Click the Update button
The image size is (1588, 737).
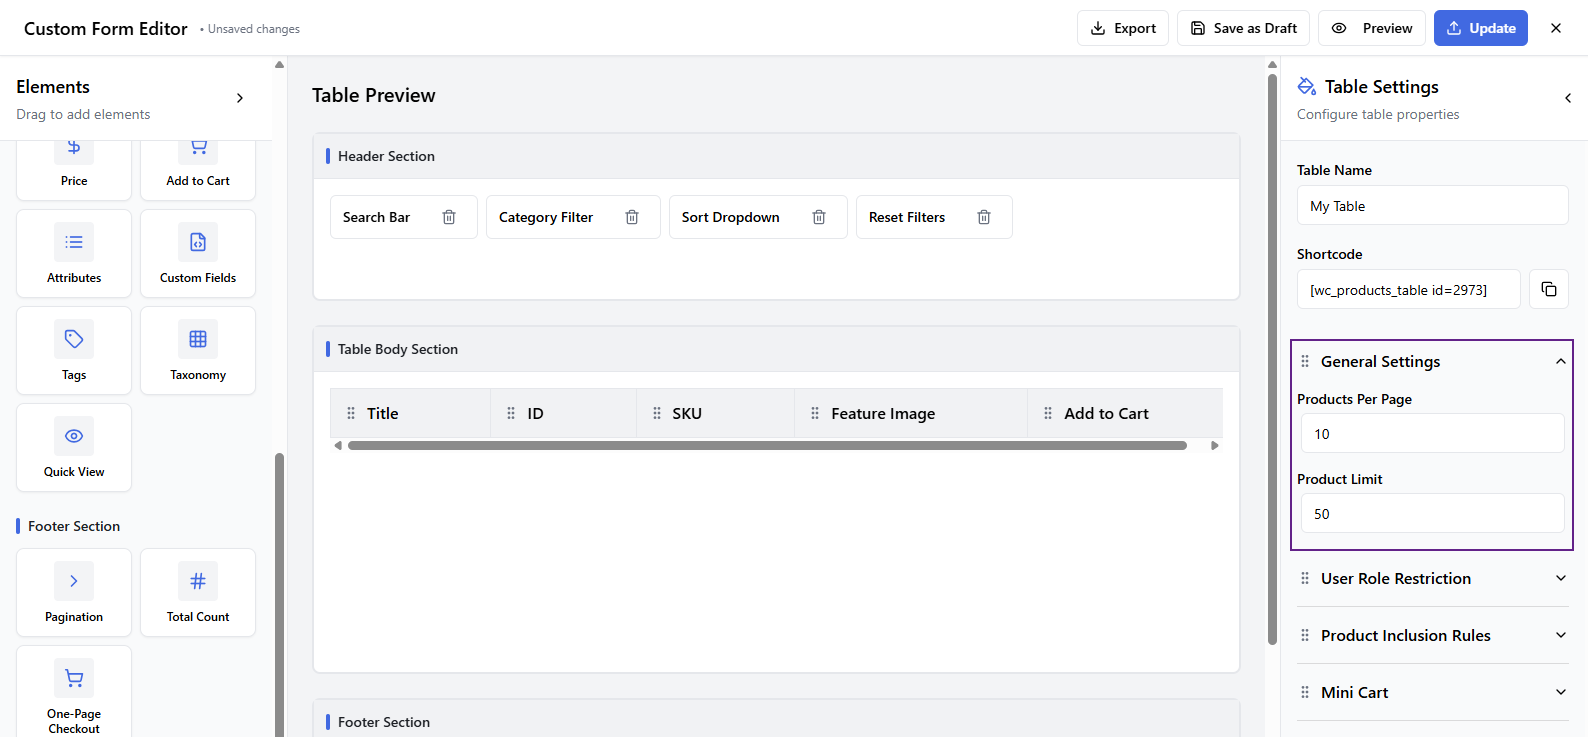(1480, 28)
